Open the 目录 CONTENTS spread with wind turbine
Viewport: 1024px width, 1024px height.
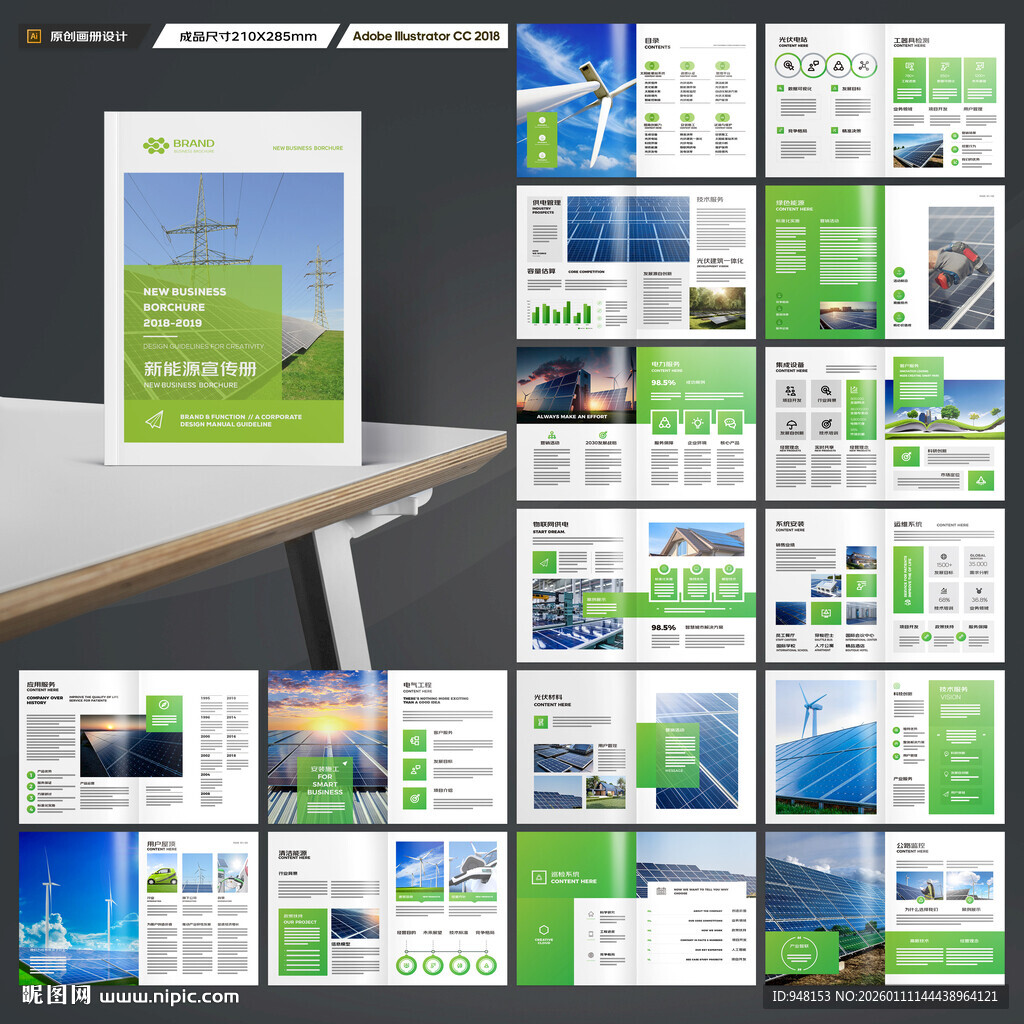[x=636, y=101]
